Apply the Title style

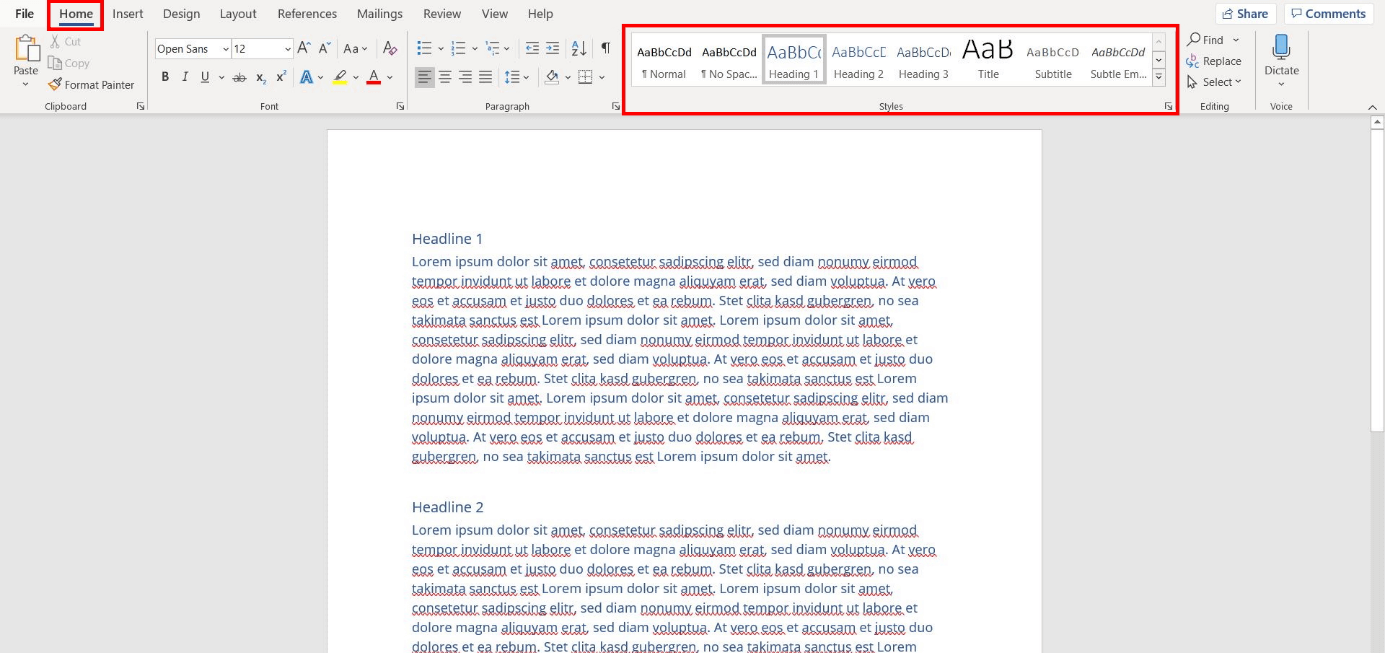988,61
